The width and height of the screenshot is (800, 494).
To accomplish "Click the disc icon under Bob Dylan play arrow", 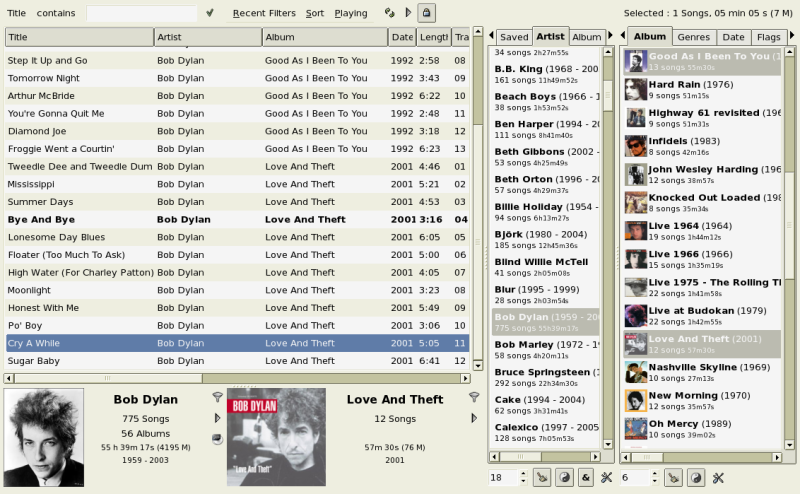I will coord(217,439).
